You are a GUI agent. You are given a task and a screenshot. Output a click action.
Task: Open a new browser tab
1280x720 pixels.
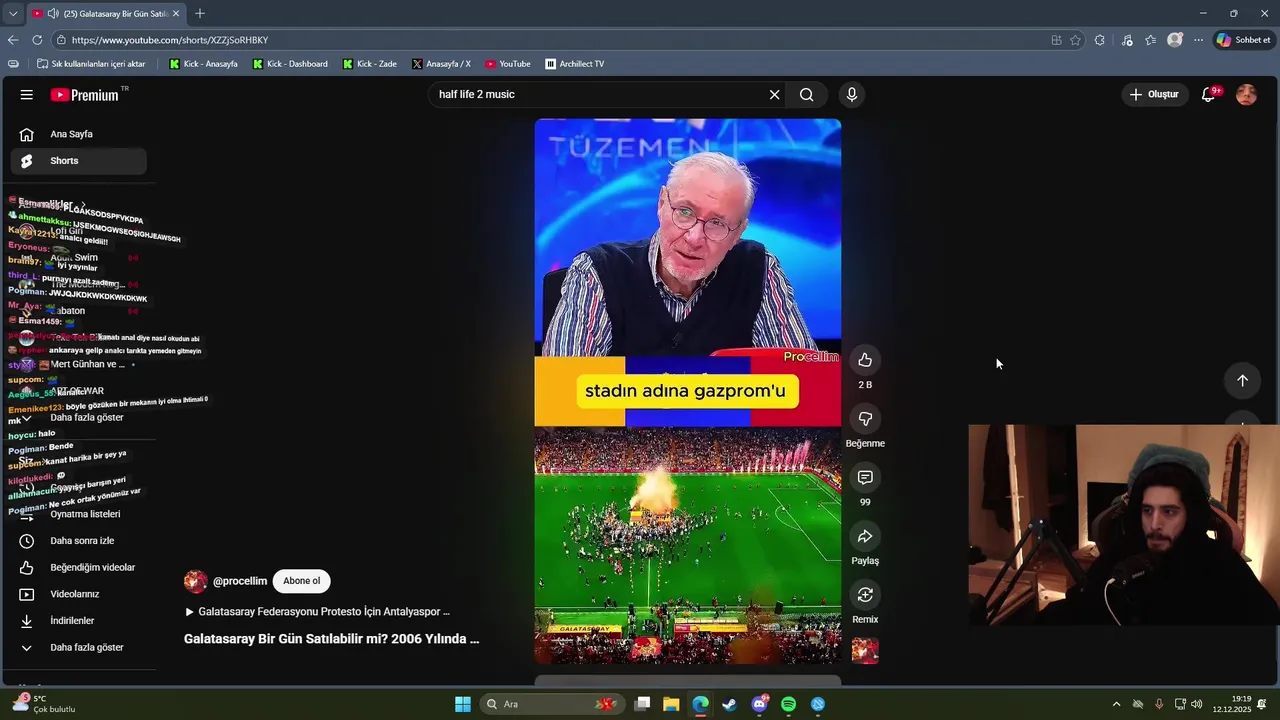coord(200,14)
